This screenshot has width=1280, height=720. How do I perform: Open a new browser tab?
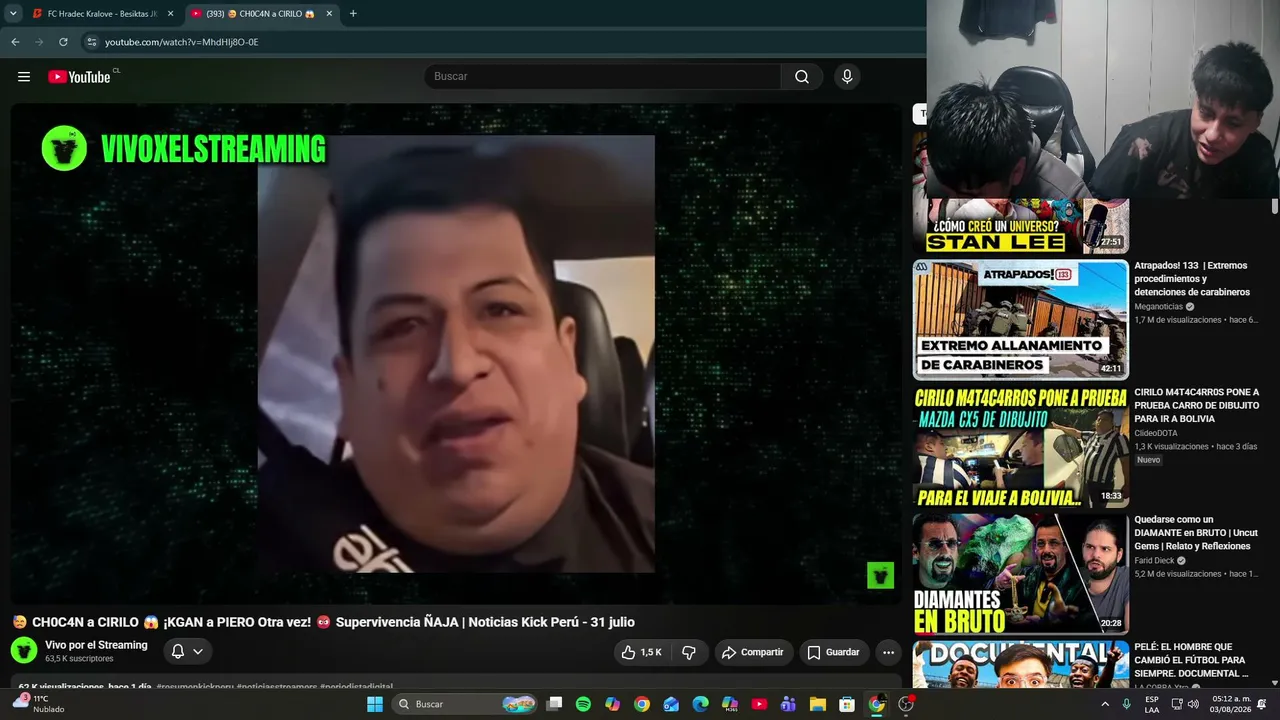(353, 14)
